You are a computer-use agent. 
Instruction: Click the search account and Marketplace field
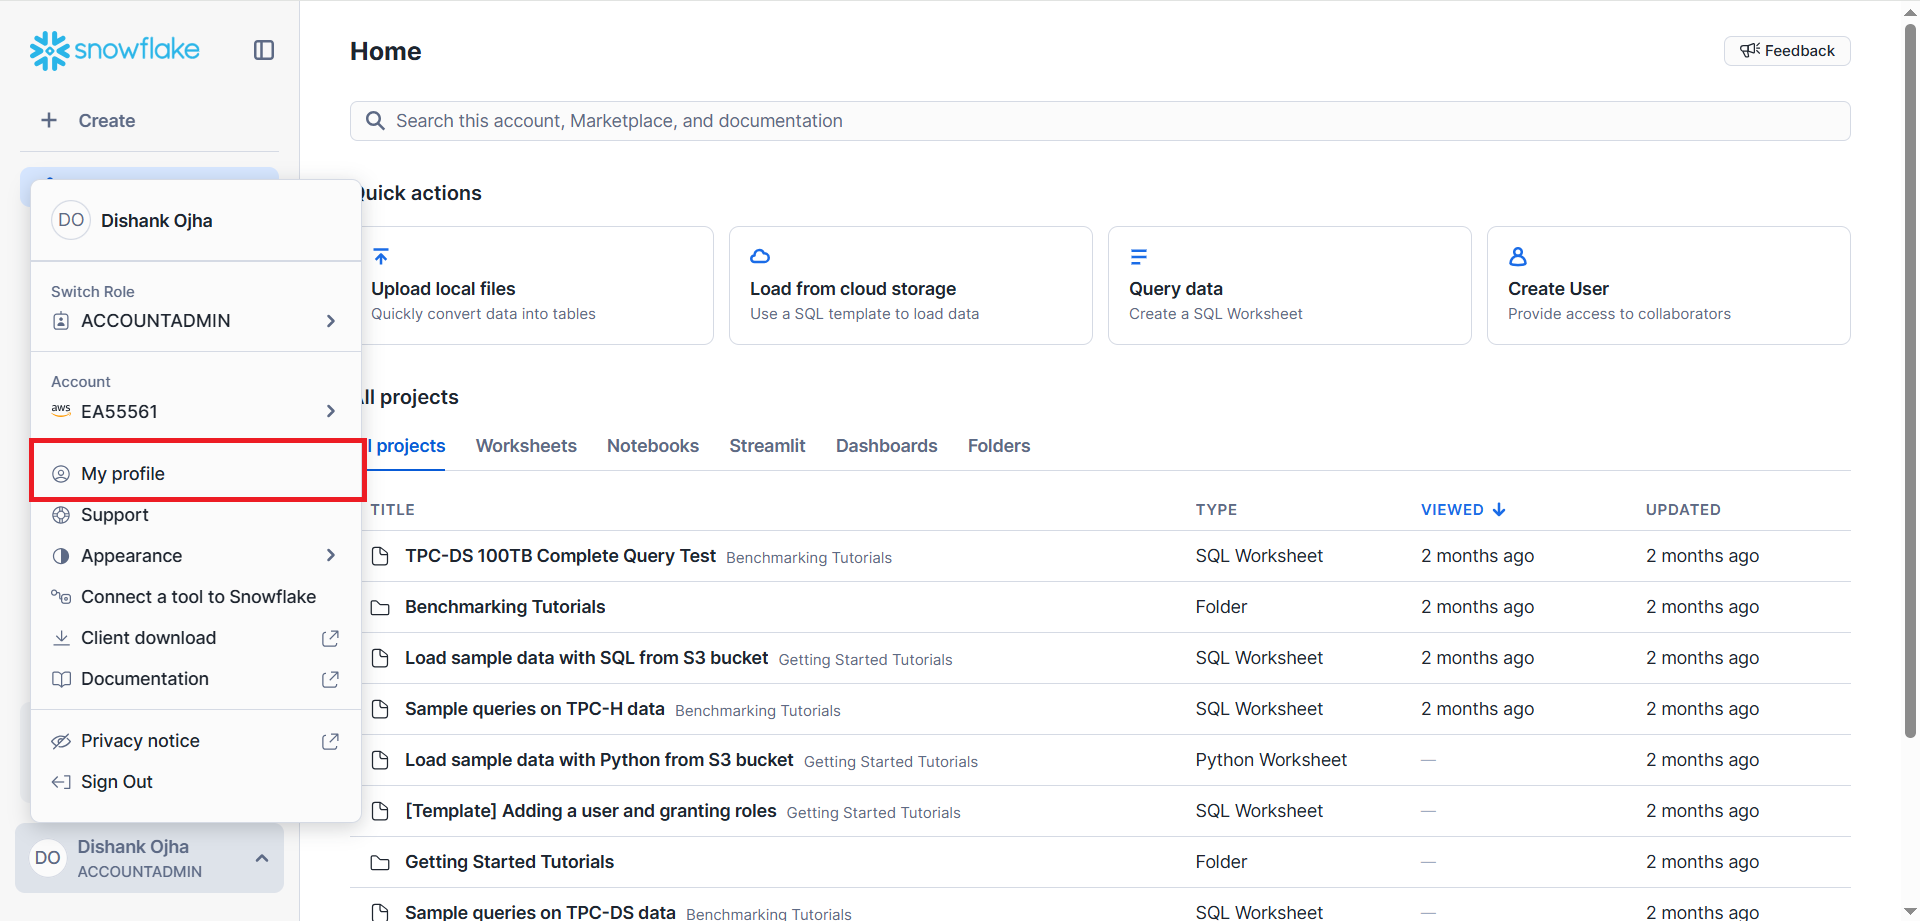tap(1100, 121)
